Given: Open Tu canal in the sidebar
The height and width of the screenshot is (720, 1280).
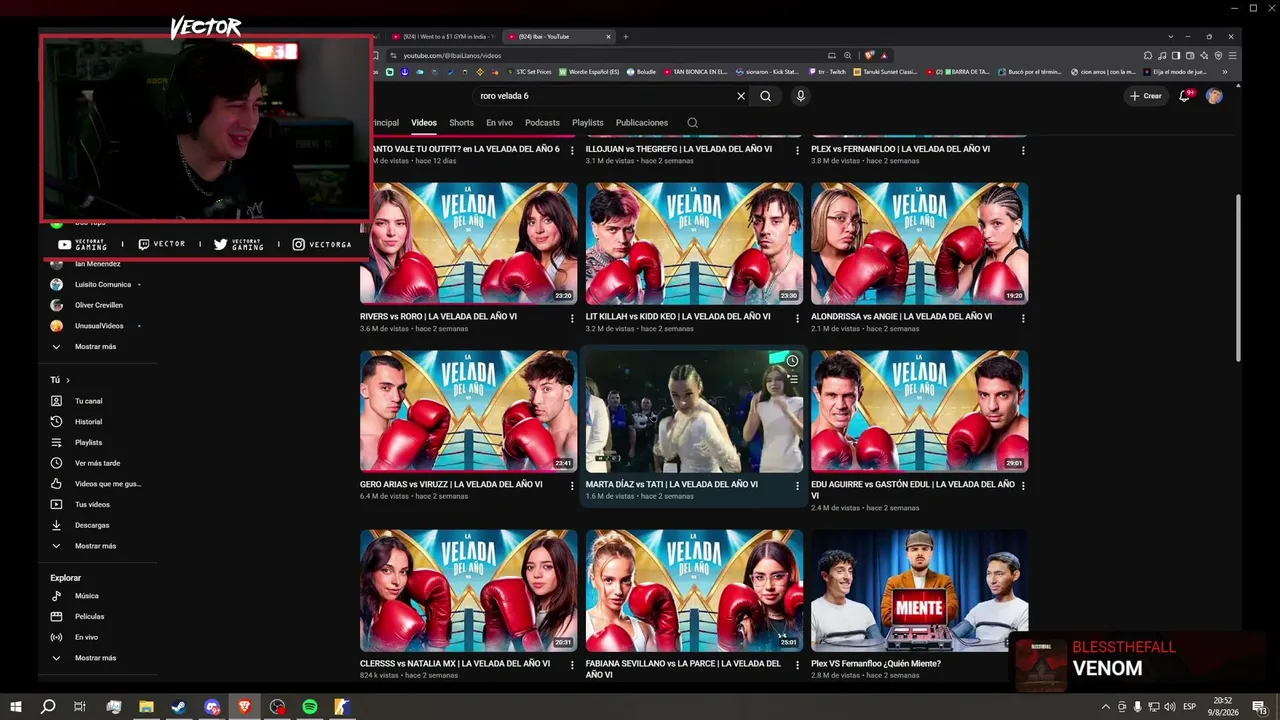Looking at the screenshot, I should [88, 401].
